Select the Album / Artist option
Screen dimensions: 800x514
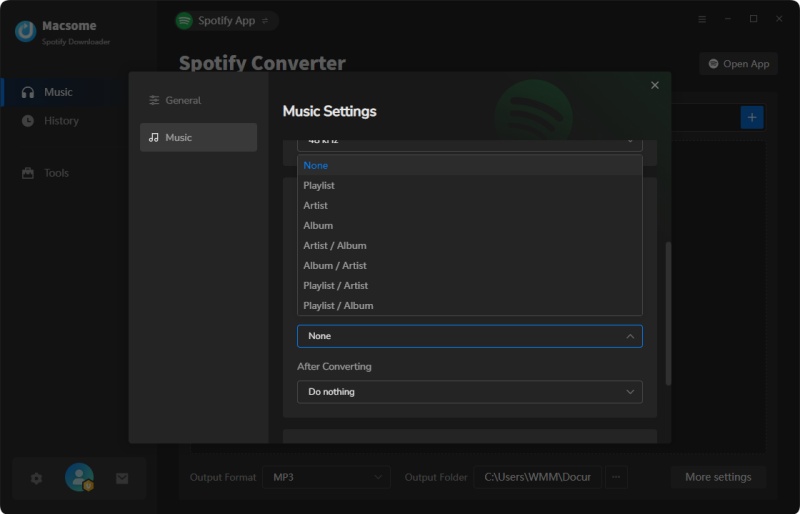(469, 265)
